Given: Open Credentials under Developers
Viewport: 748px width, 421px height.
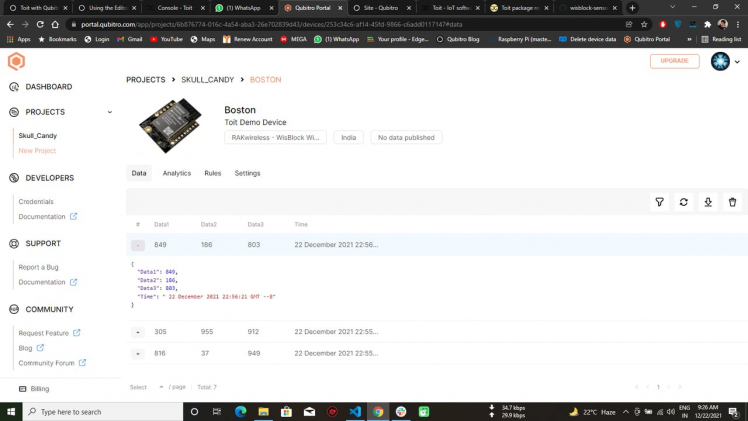Looking at the screenshot, I should [36, 202].
